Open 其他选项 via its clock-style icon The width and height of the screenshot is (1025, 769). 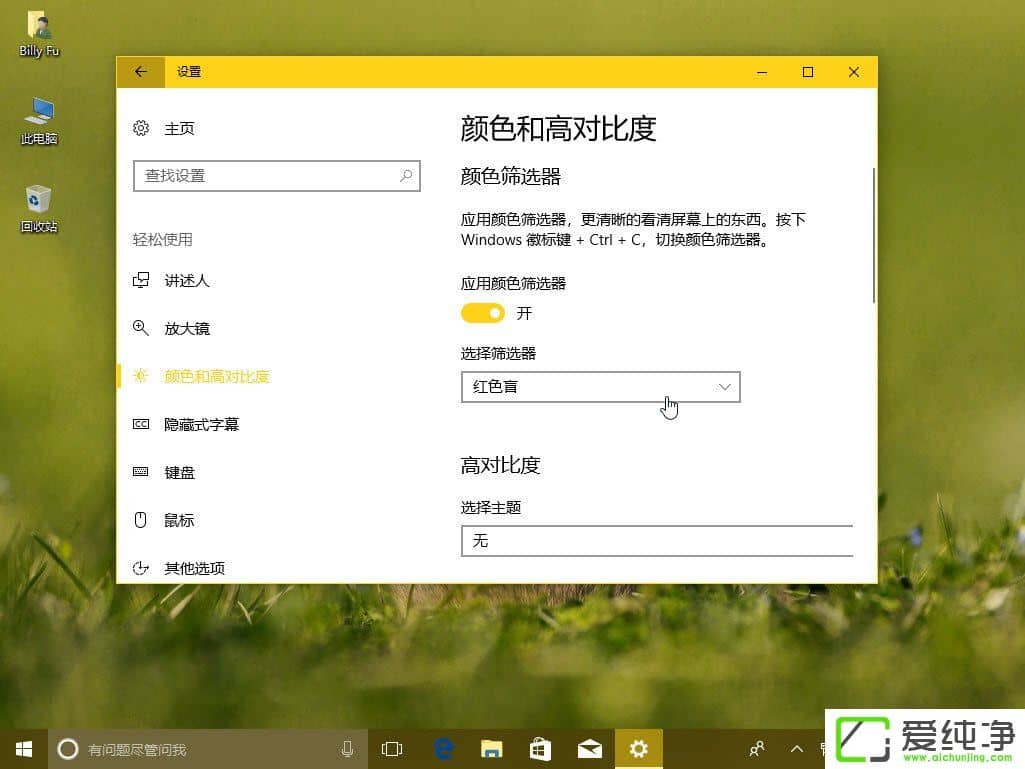[x=141, y=568]
